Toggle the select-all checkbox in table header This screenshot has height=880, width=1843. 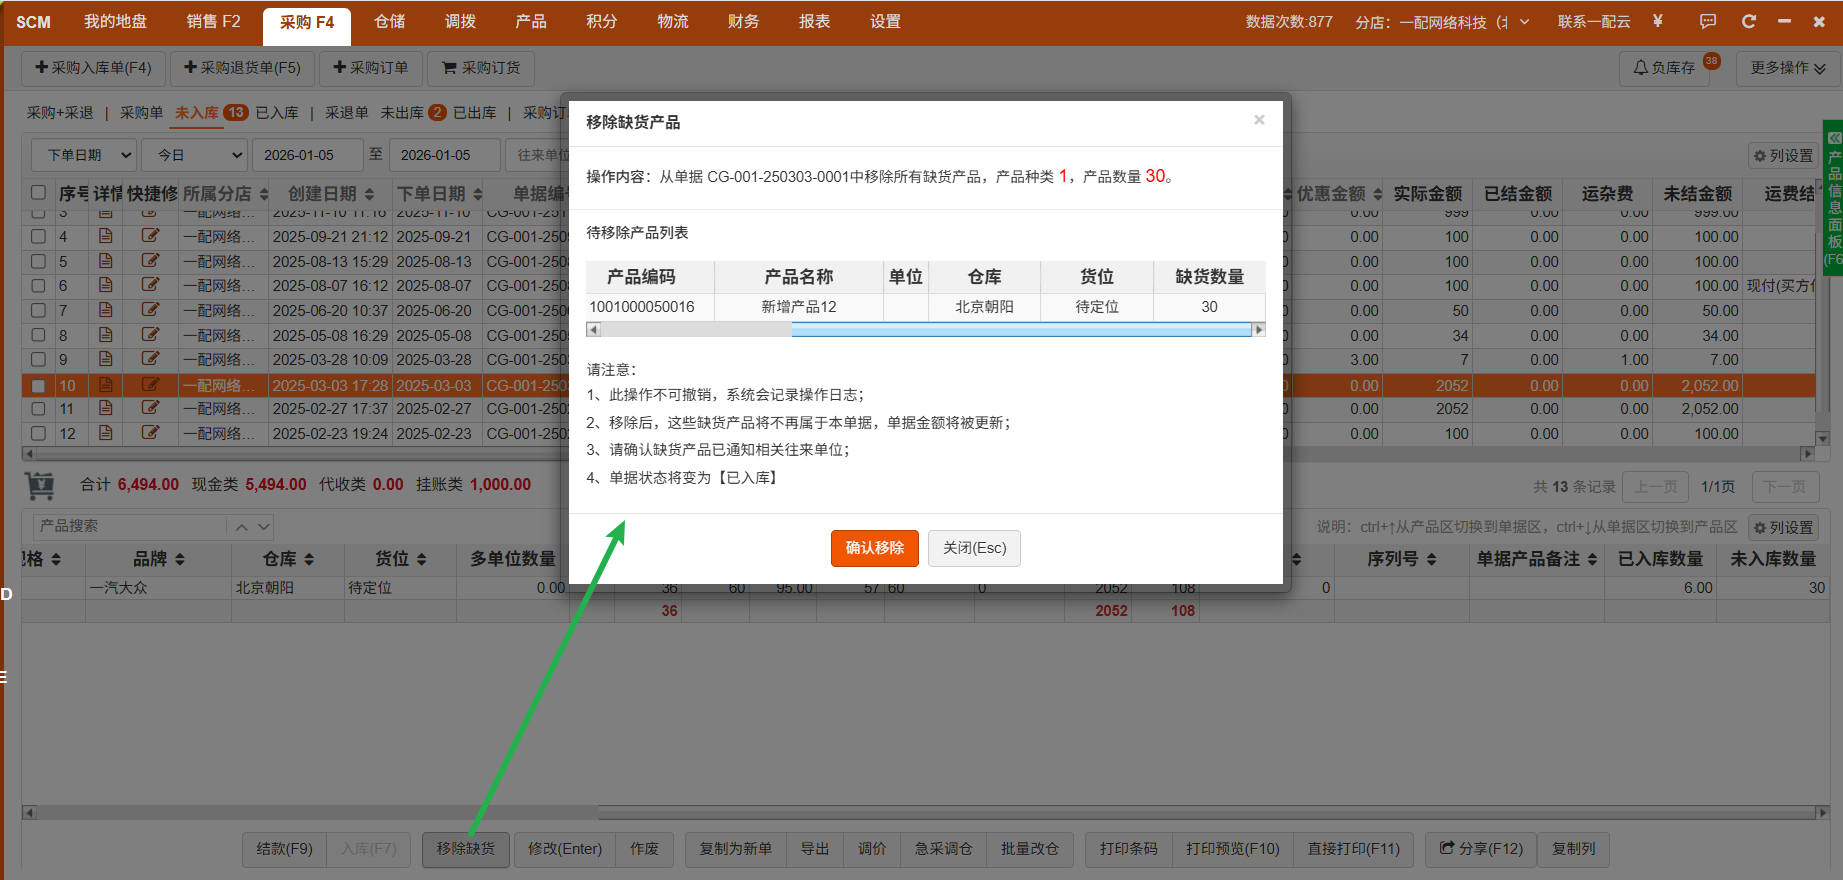[x=38, y=193]
